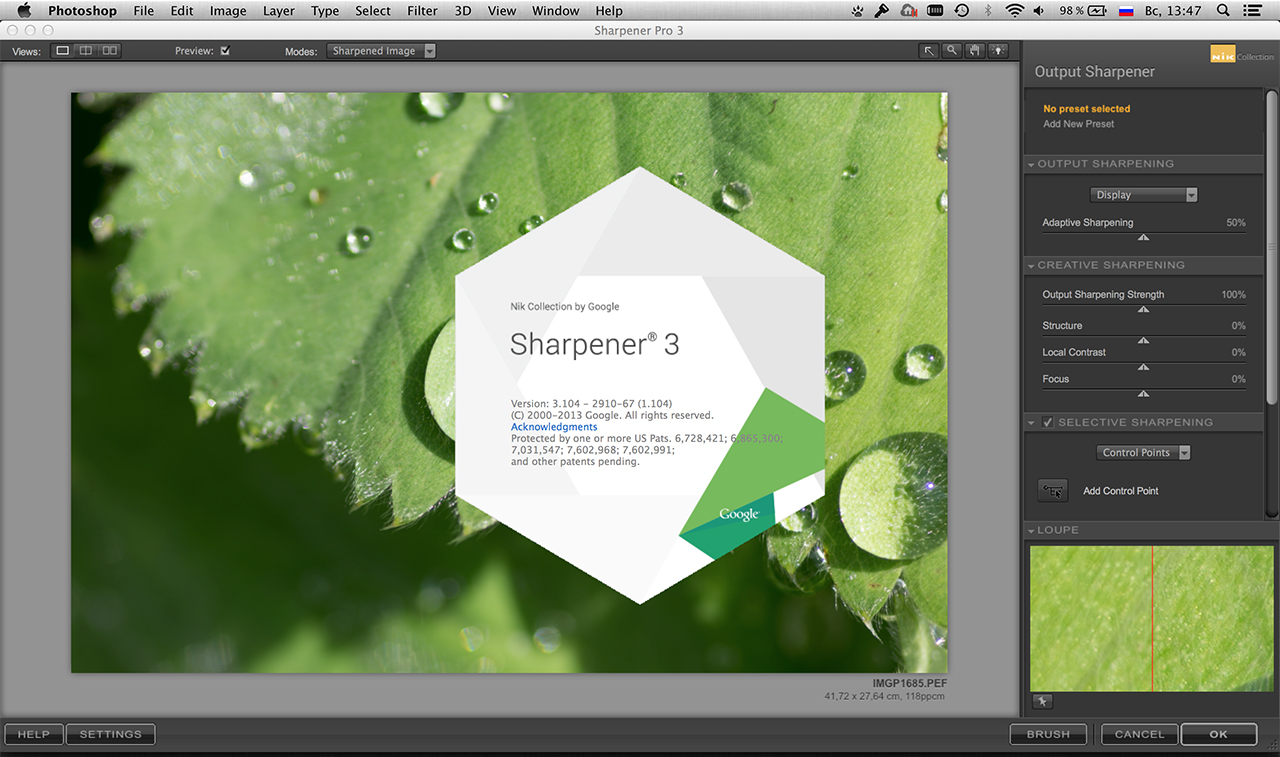Click the Local Contrast slider handle
This screenshot has height=757, width=1280.
[1143, 367]
